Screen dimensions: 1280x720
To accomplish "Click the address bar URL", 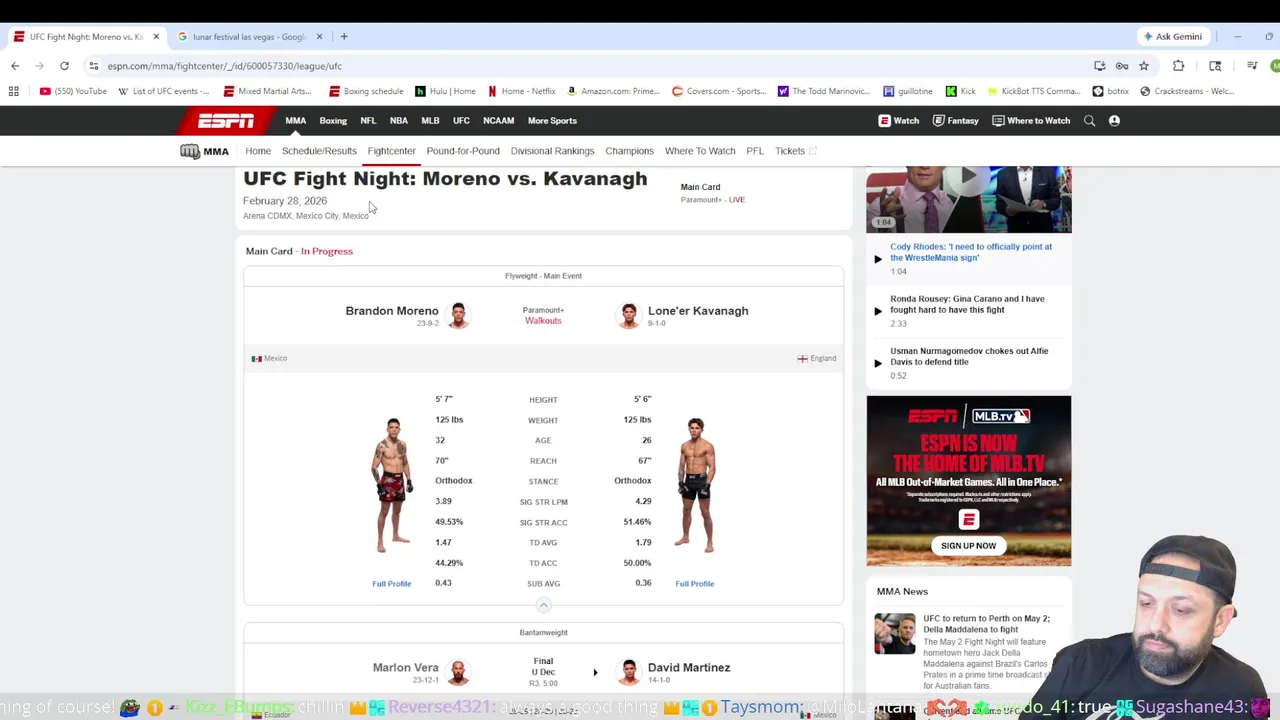I will [225, 66].
